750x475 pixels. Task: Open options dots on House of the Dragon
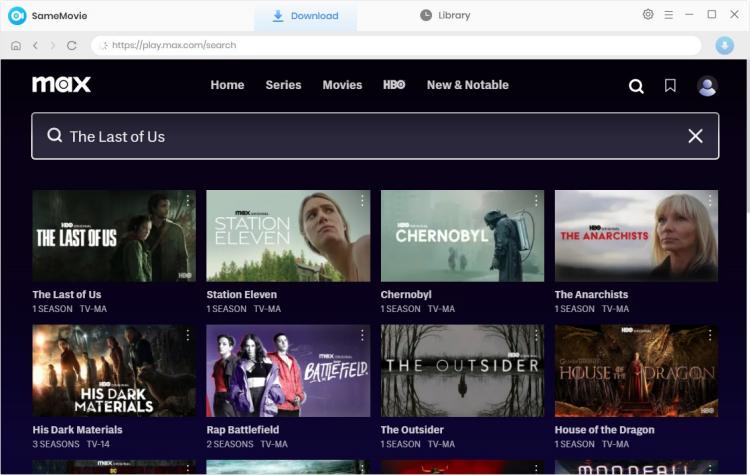click(x=710, y=335)
